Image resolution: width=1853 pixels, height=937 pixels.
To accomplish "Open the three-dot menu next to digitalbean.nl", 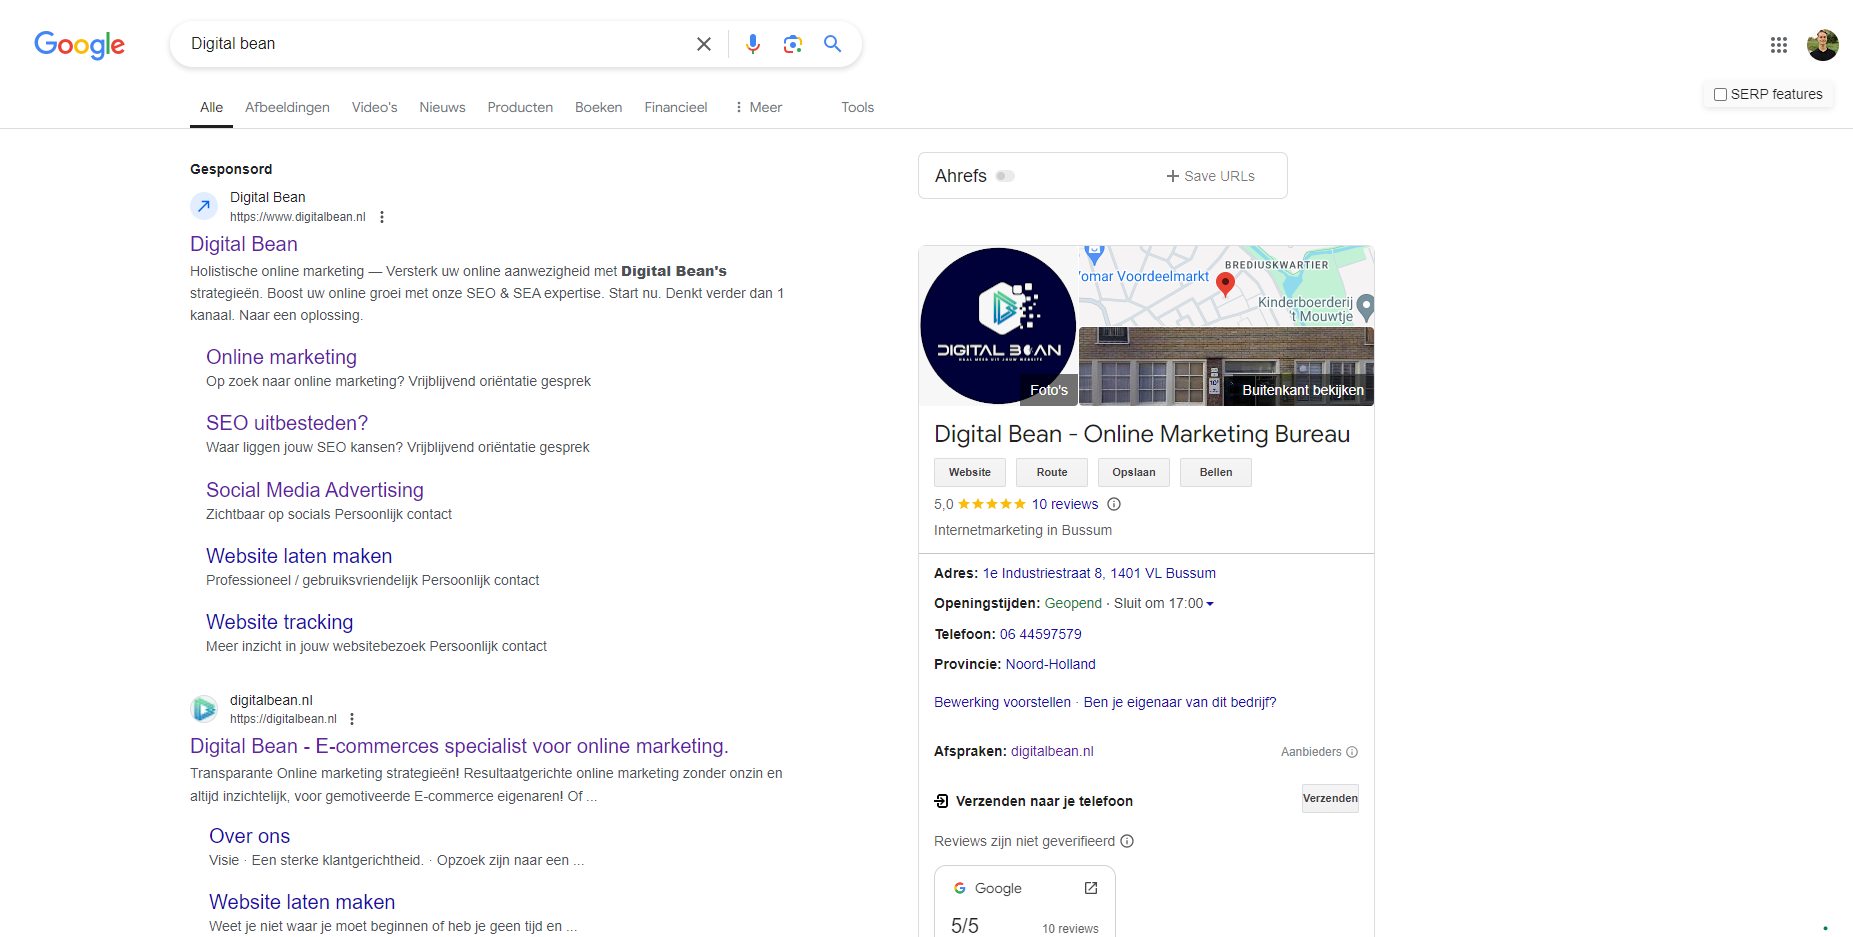I will (x=351, y=719).
